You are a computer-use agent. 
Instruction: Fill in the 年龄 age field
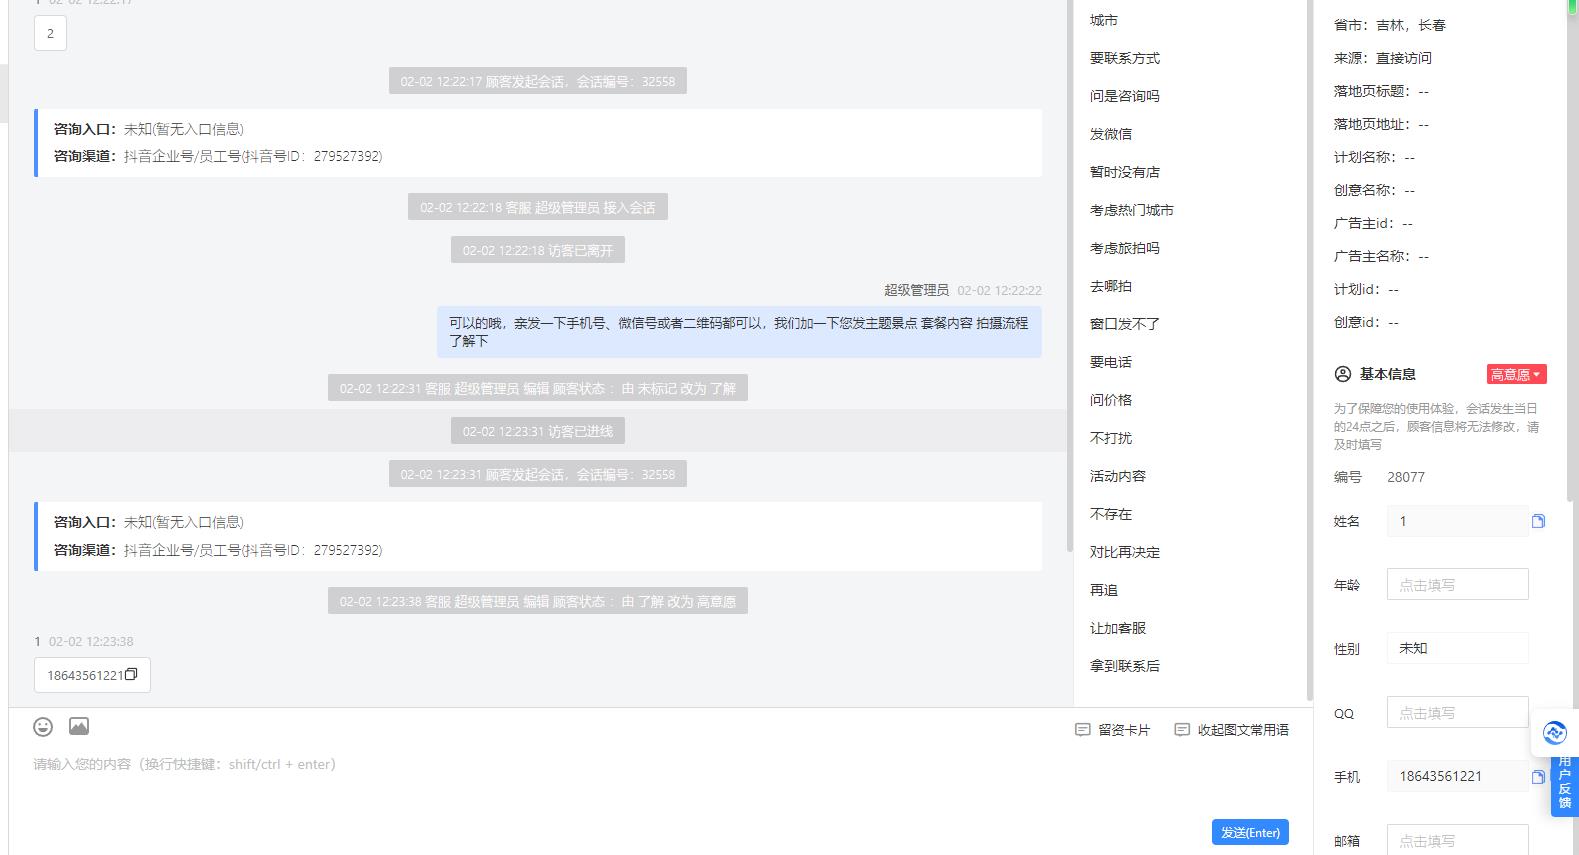click(x=1457, y=584)
